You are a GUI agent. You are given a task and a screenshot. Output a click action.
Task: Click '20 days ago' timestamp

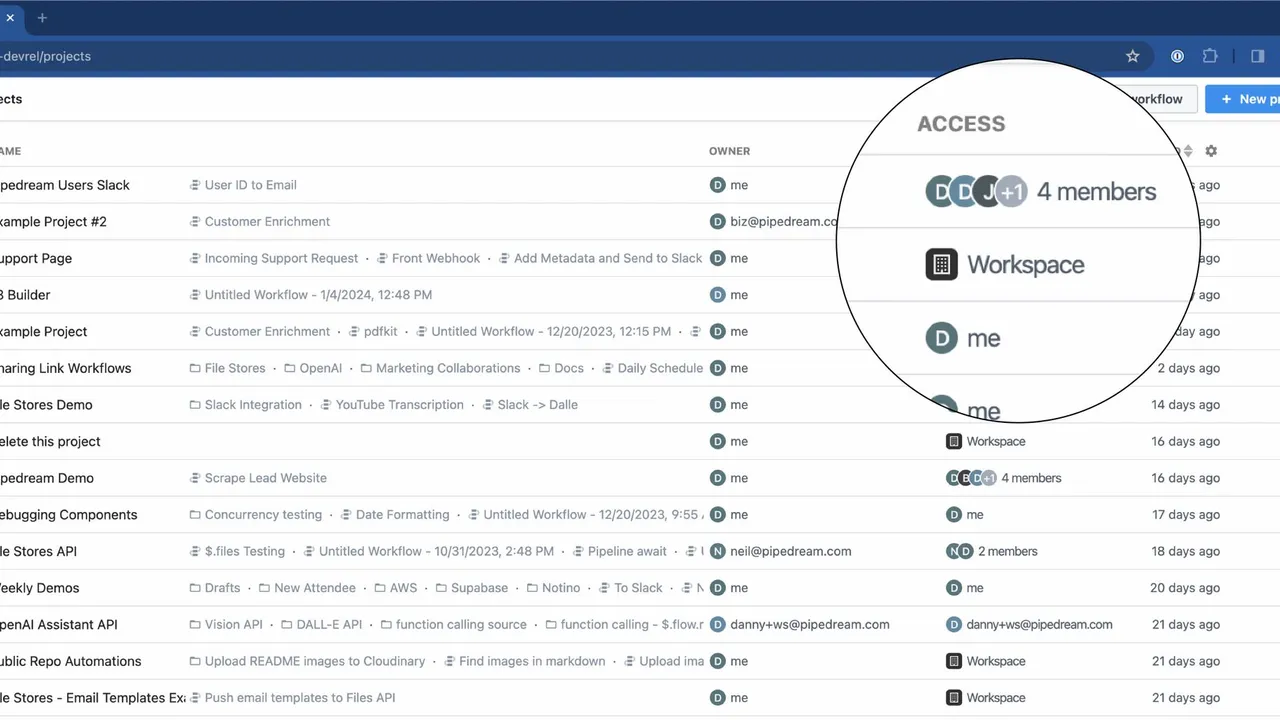1185,588
